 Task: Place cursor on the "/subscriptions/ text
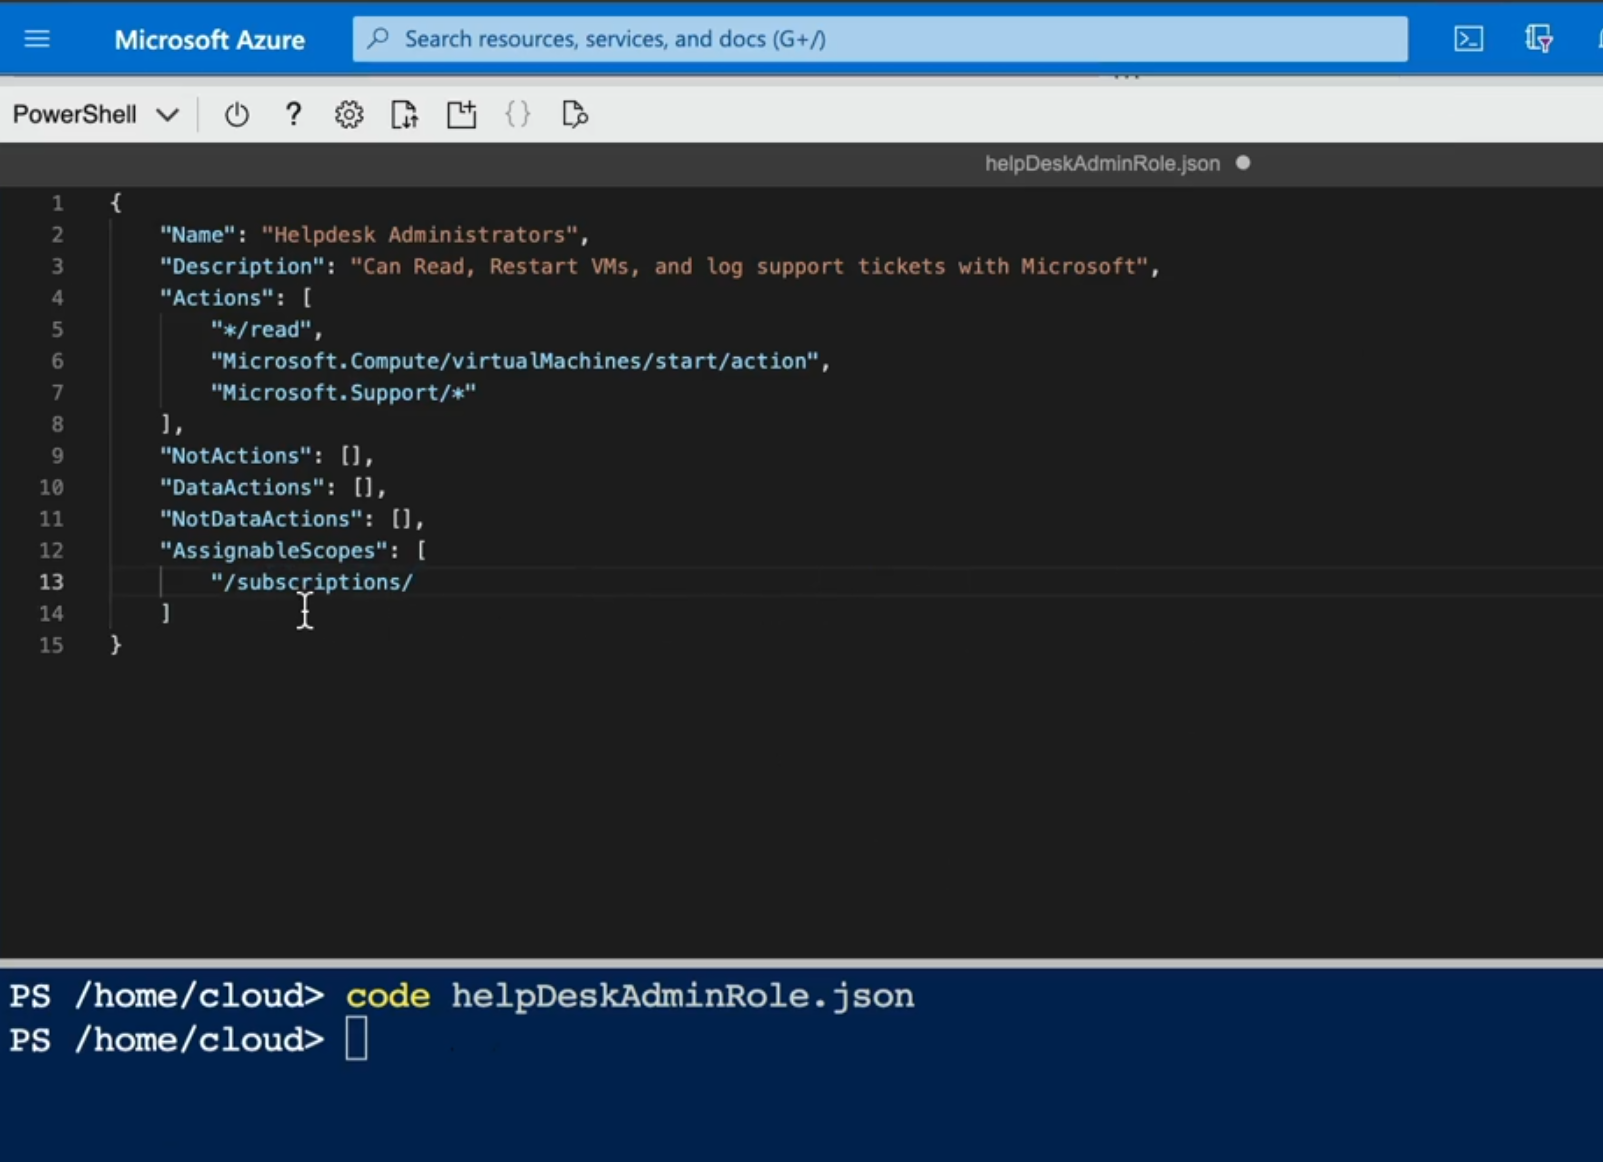coord(312,582)
